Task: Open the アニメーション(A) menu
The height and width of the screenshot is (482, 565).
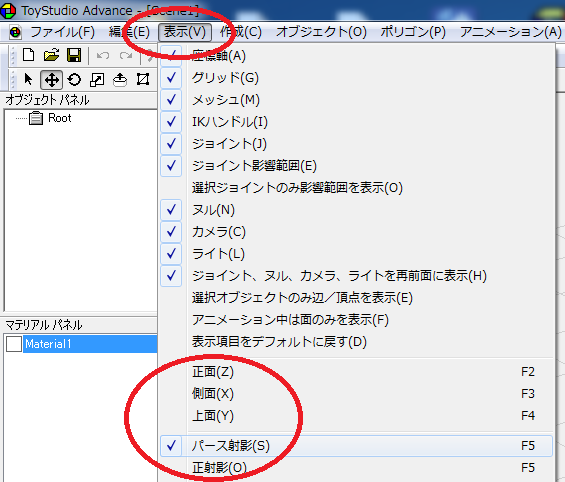Action: click(x=510, y=32)
